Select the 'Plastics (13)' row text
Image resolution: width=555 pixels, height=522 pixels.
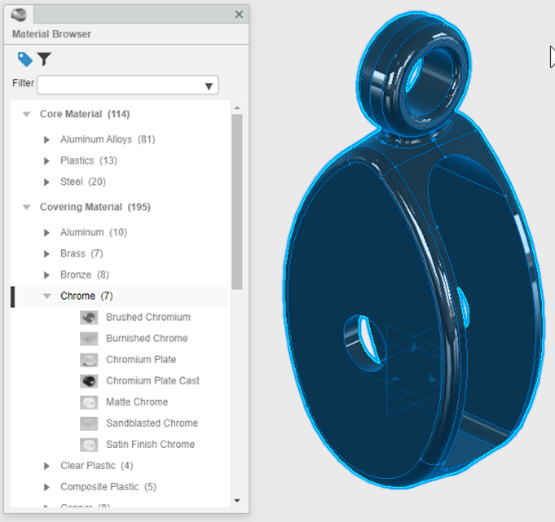point(89,161)
